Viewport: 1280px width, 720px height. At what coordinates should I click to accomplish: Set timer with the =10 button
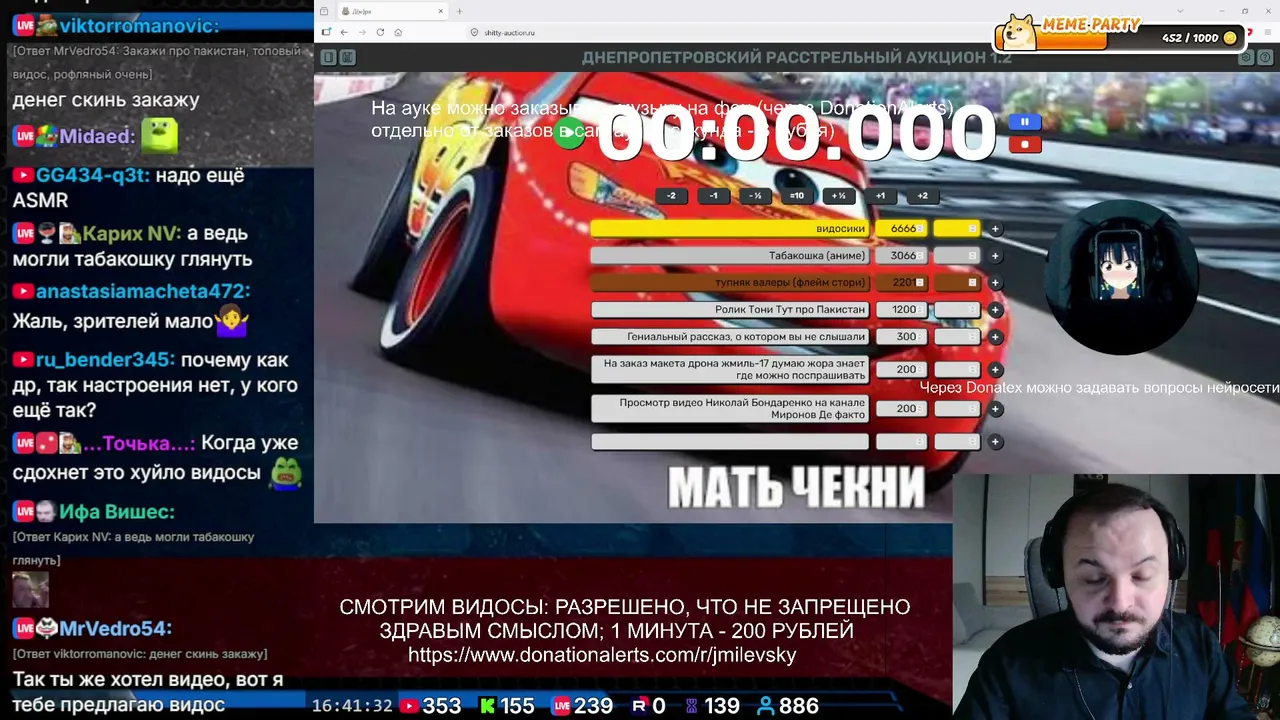coord(797,196)
